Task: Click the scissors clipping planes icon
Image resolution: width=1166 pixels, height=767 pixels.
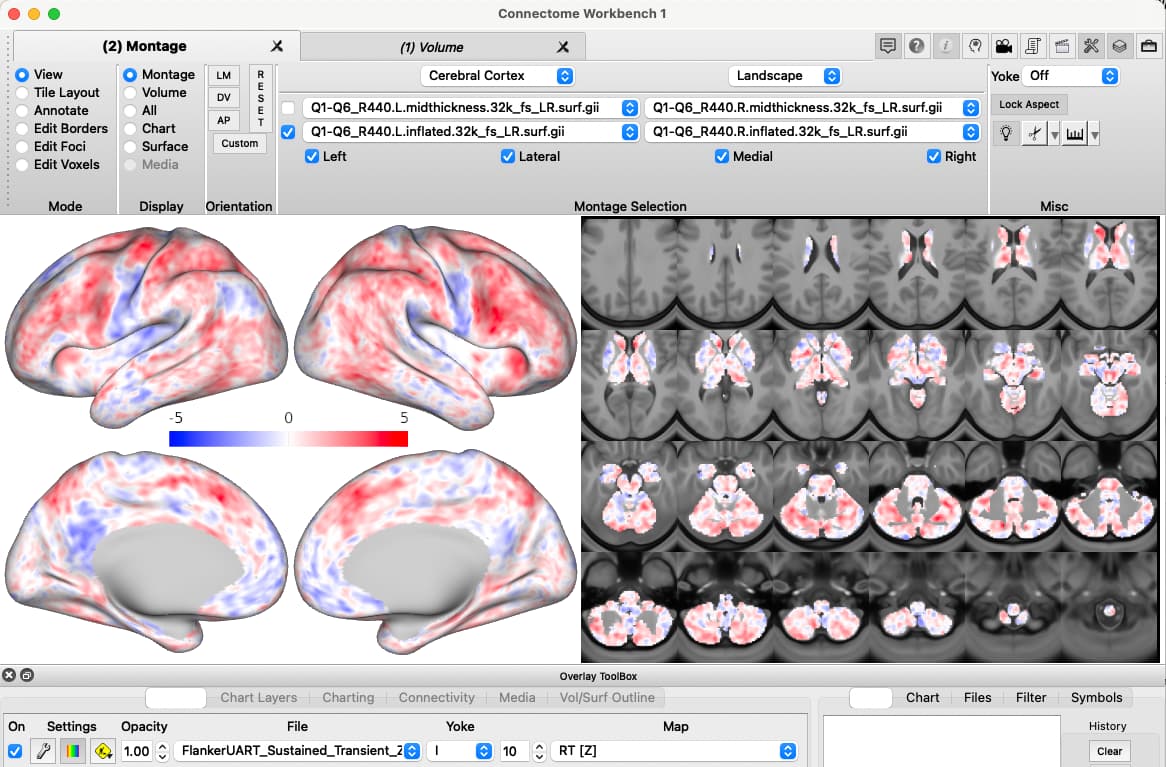Action: pos(1034,134)
